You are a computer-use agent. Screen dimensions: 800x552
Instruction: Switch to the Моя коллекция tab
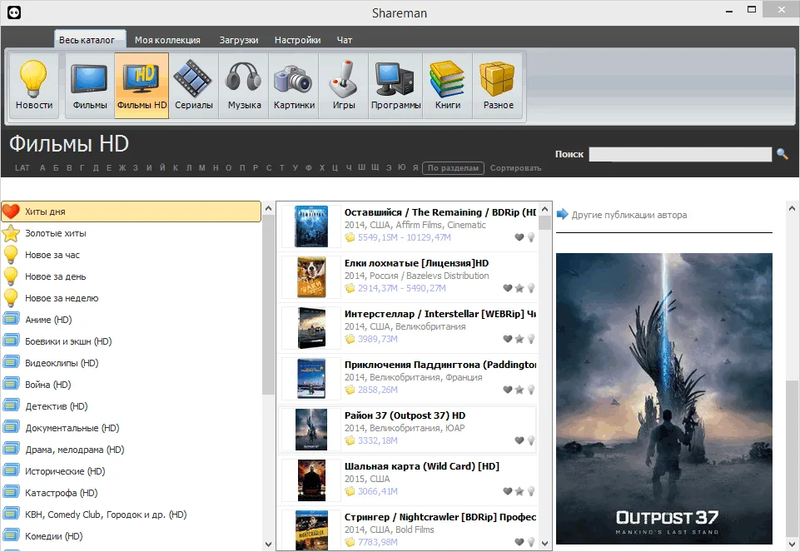coord(168,40)
